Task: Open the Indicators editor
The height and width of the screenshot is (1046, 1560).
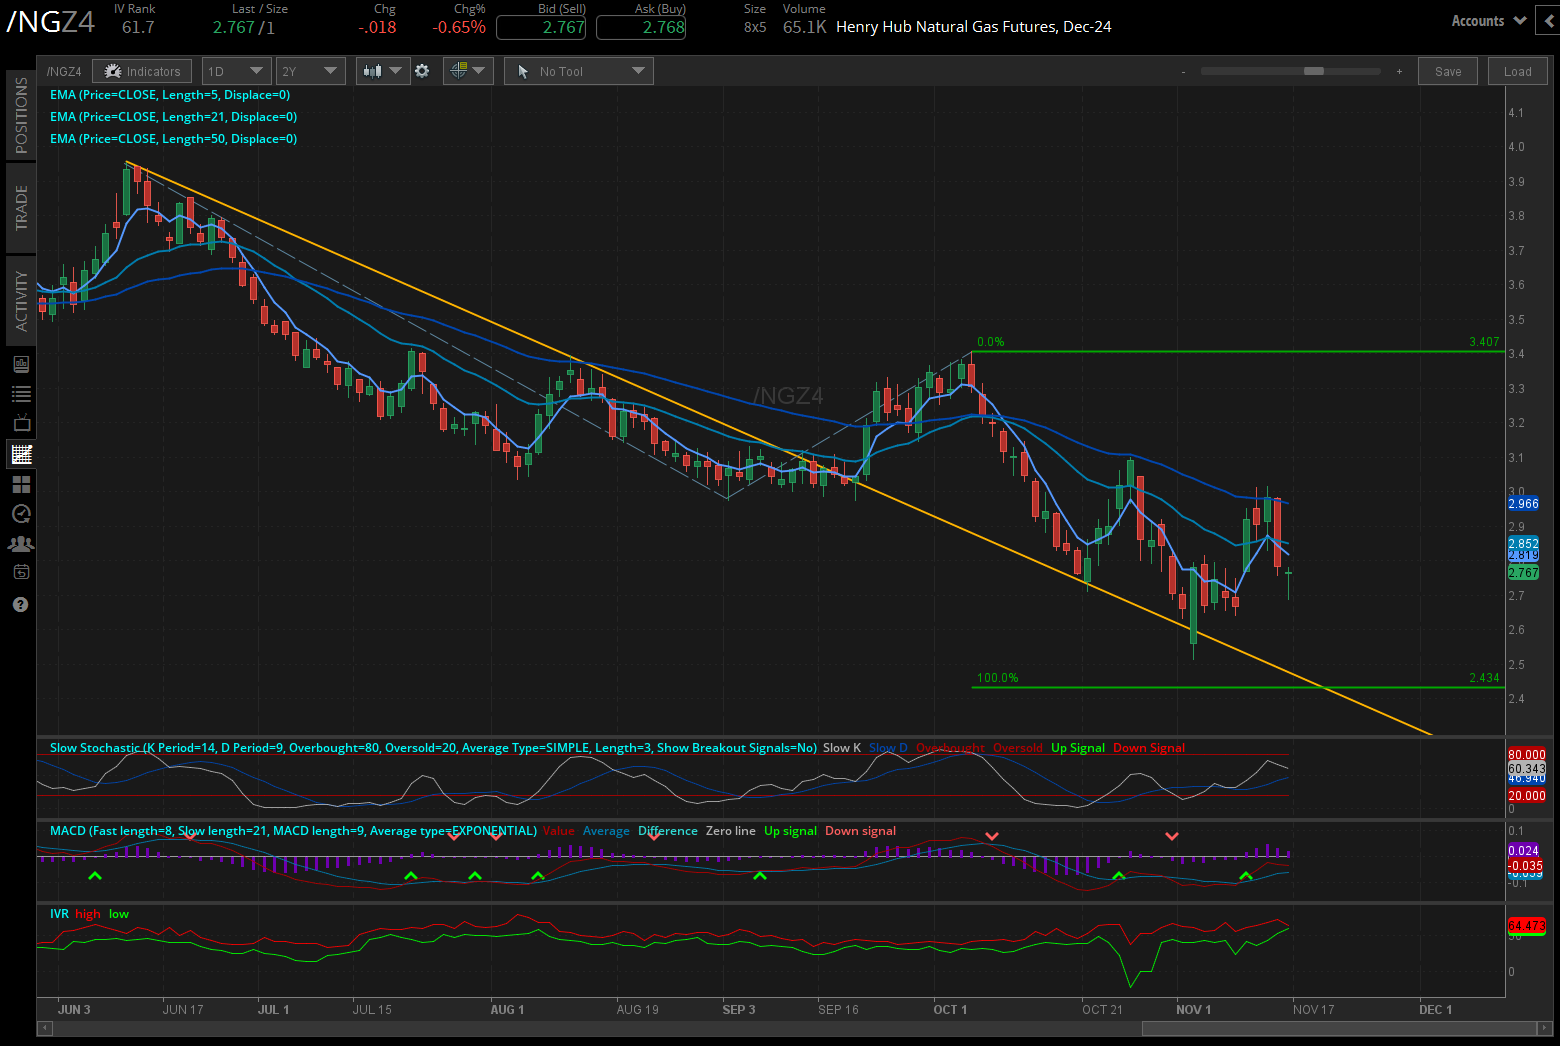Action: tap(141, 71)
